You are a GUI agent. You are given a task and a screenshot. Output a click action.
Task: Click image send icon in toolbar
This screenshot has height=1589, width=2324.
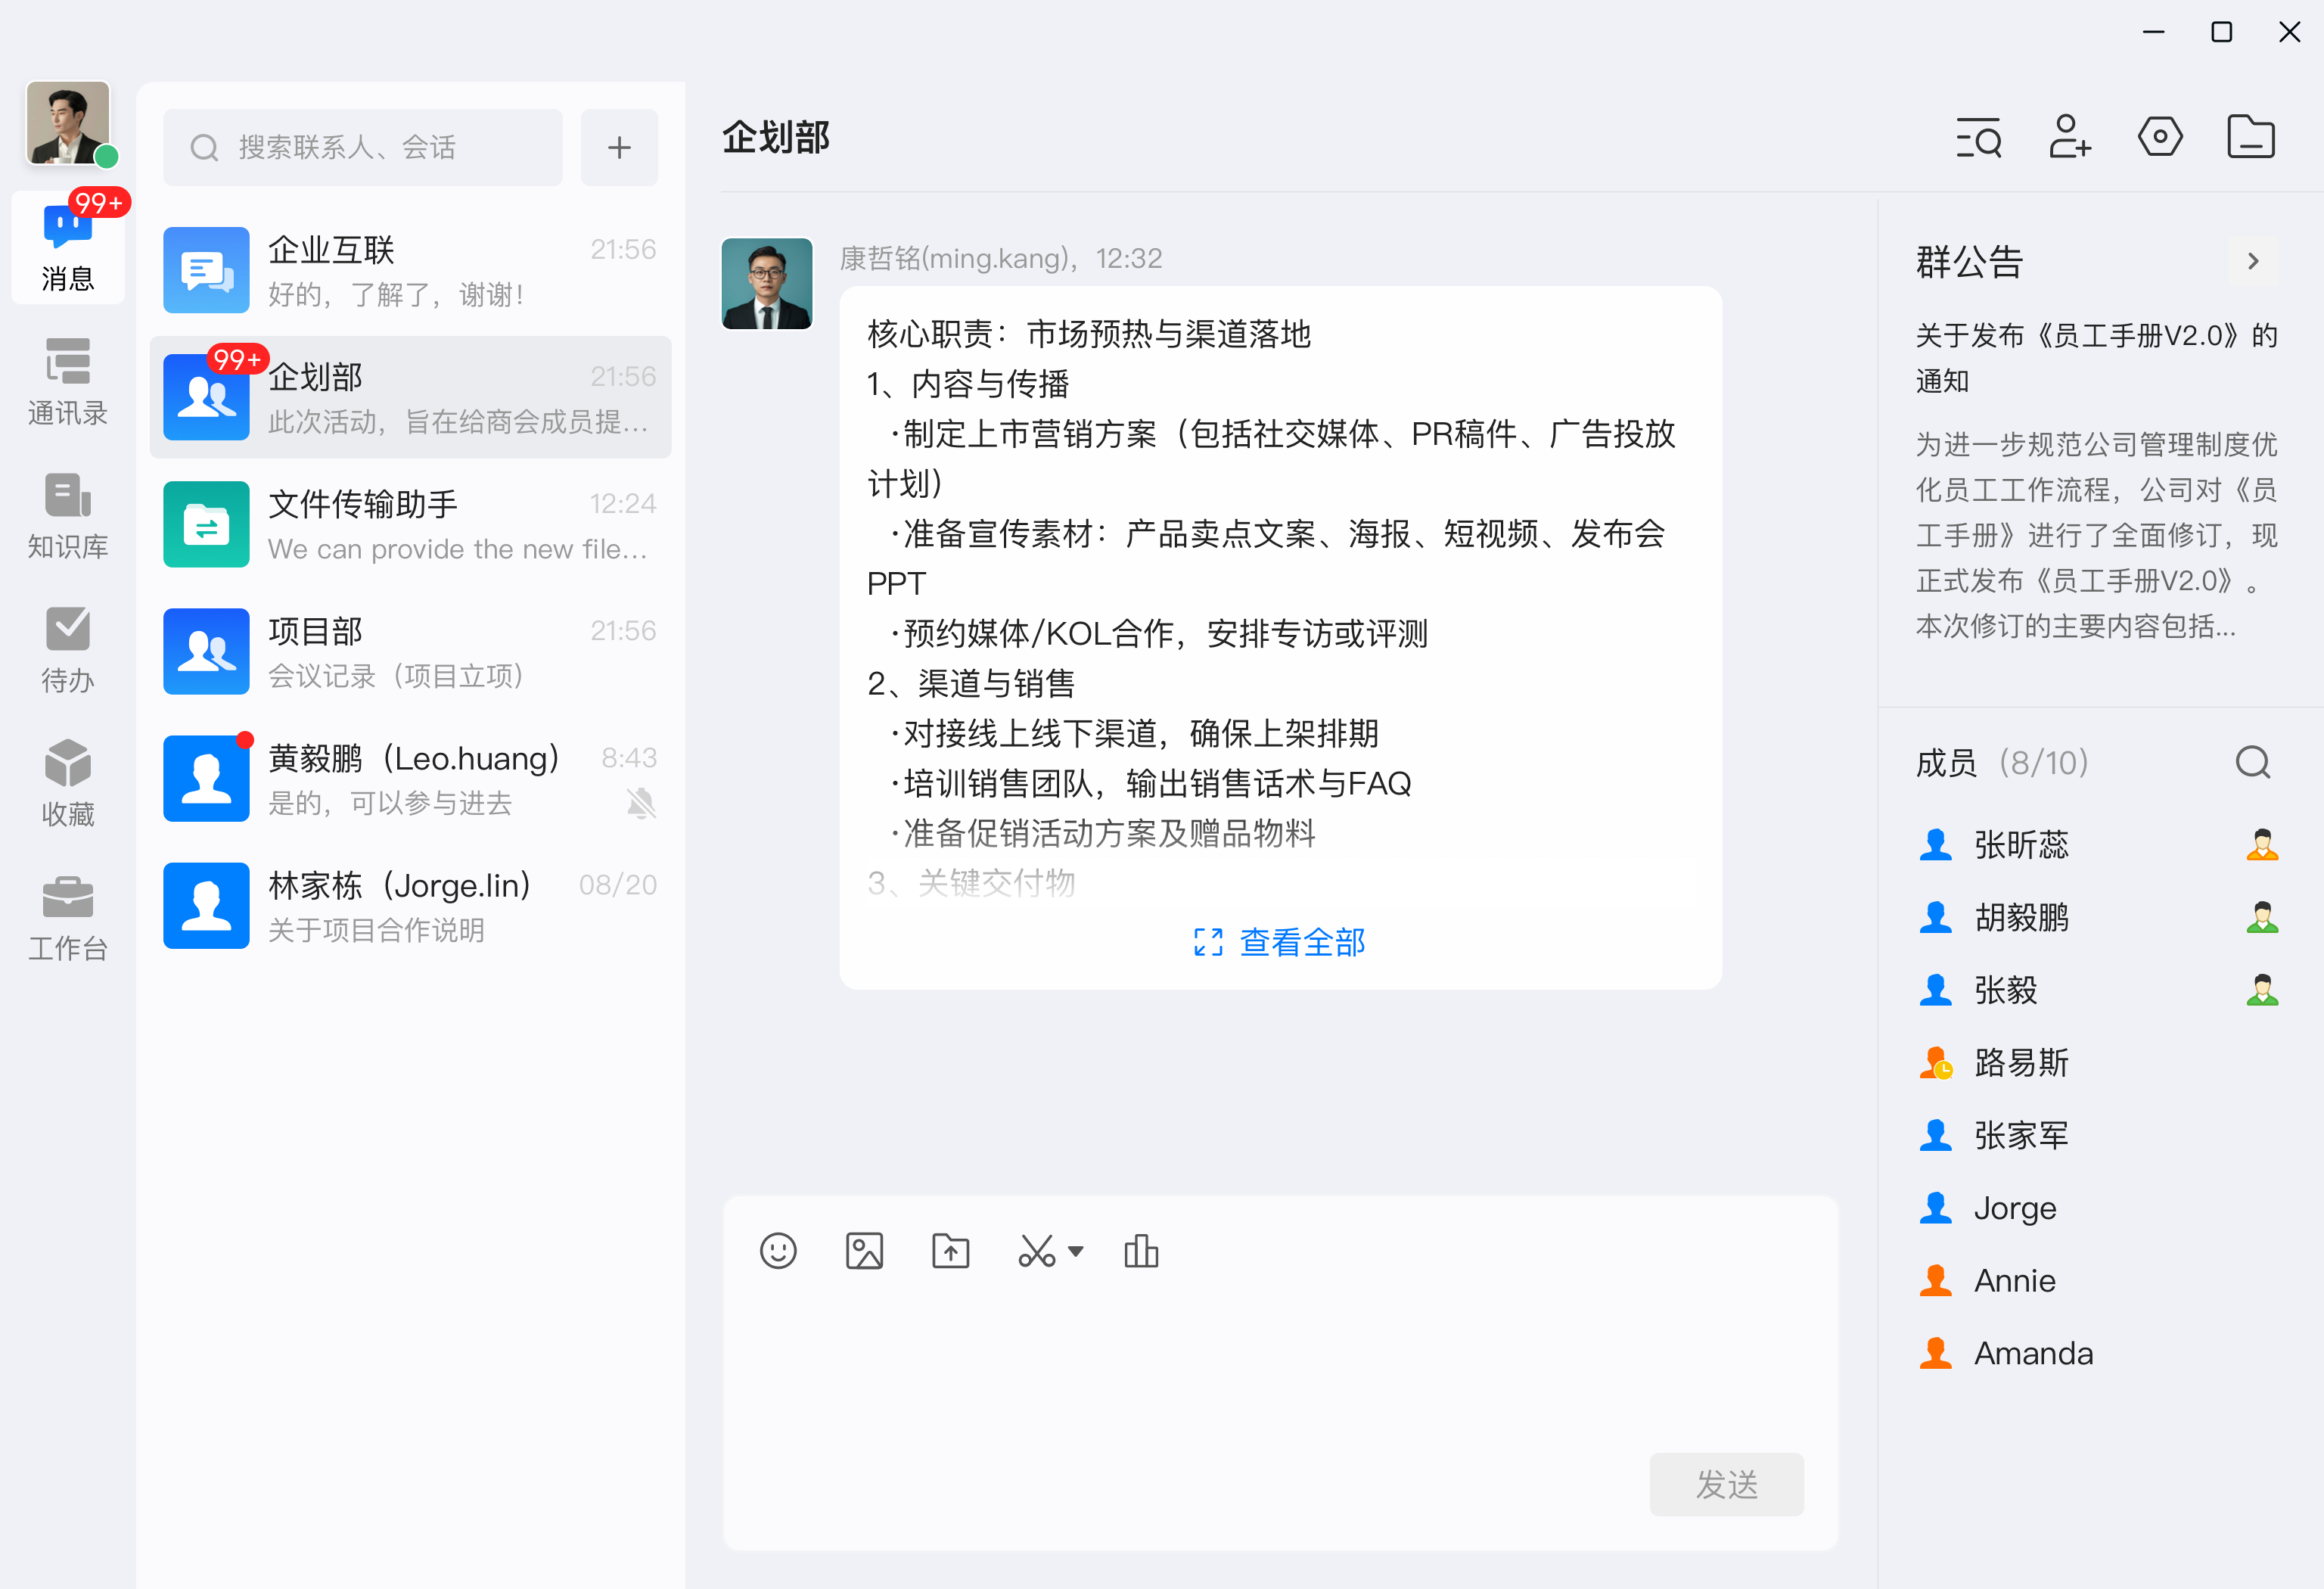coord(864,1251)
